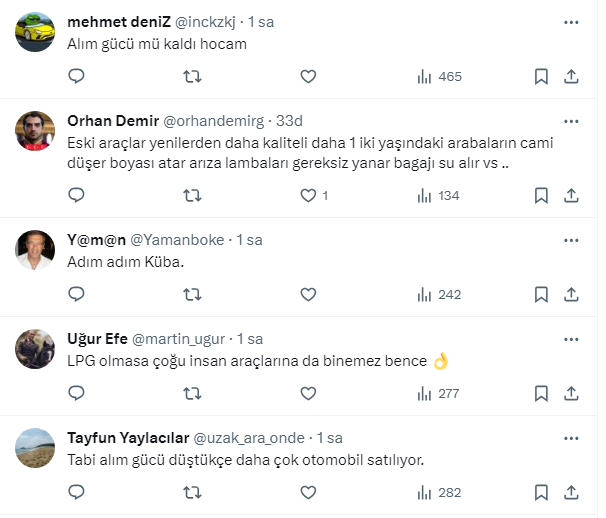The width and height of the screenshot is (606, 518).
Task: Retweet Orhan Demir's tweet
Action: tap(193, 195)
